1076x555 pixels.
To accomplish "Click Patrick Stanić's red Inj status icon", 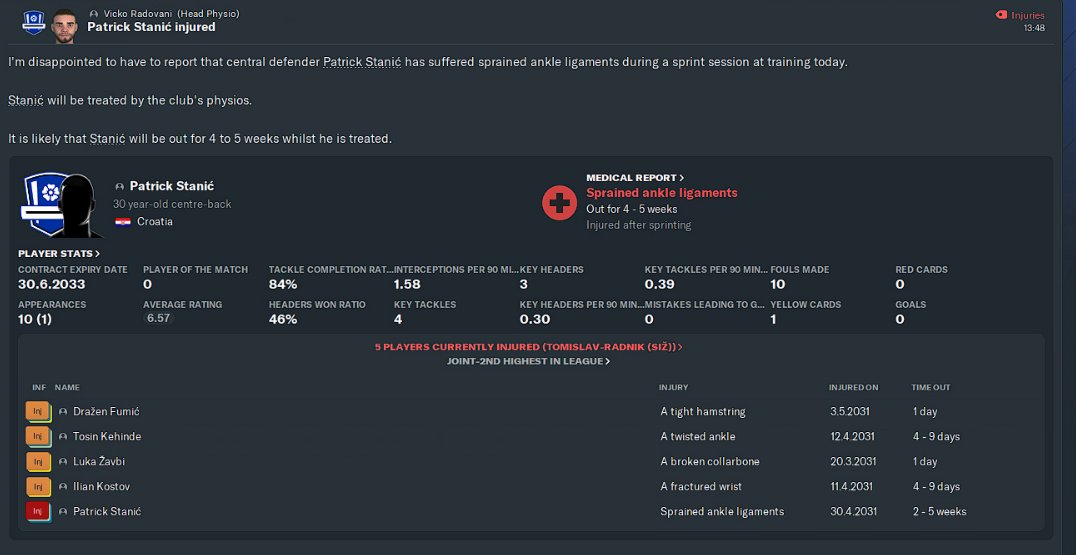I will 38,511.
